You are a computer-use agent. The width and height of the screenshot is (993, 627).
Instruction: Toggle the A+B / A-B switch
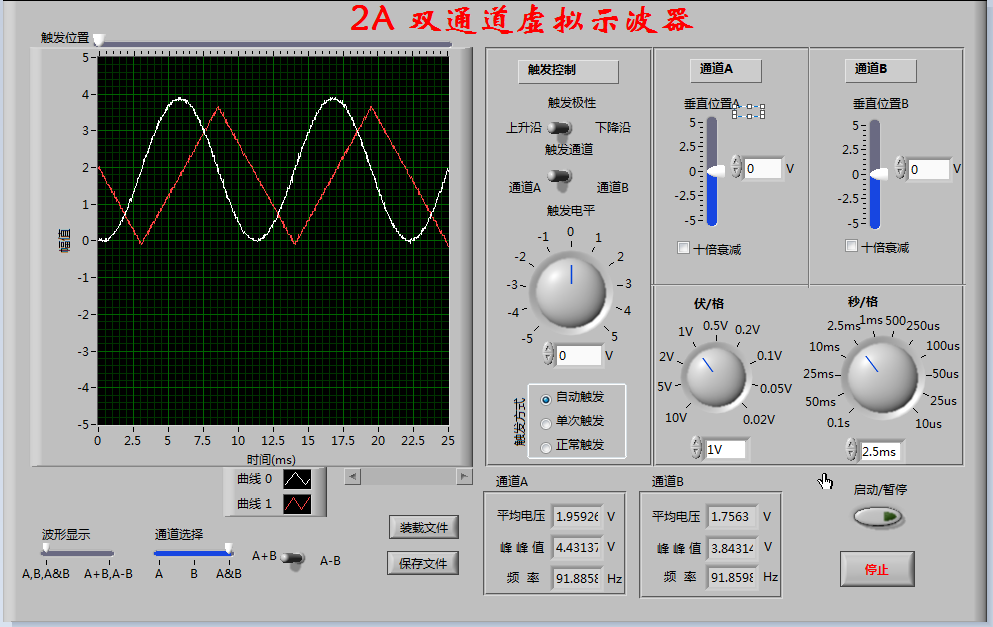[293, 559]
